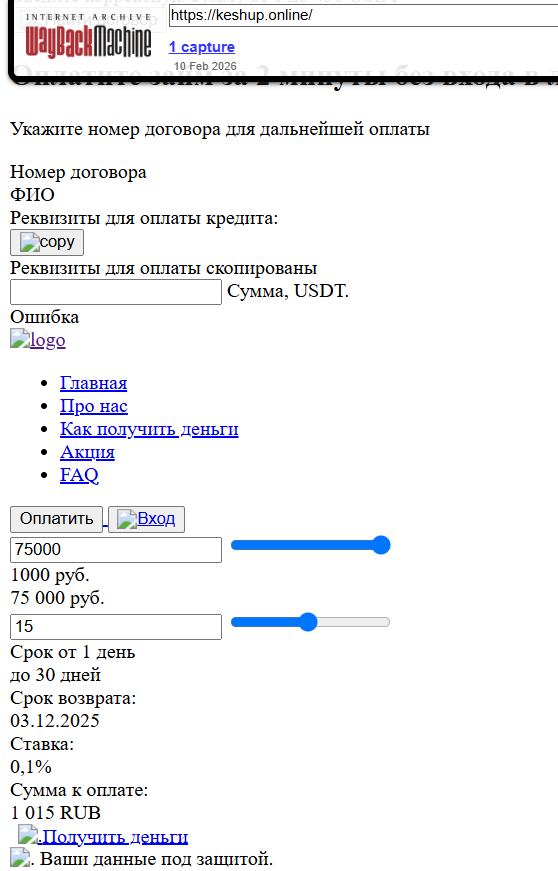Click the USDT amount input field
Viewport: 558px width, 871px height.
click(116, 292)
